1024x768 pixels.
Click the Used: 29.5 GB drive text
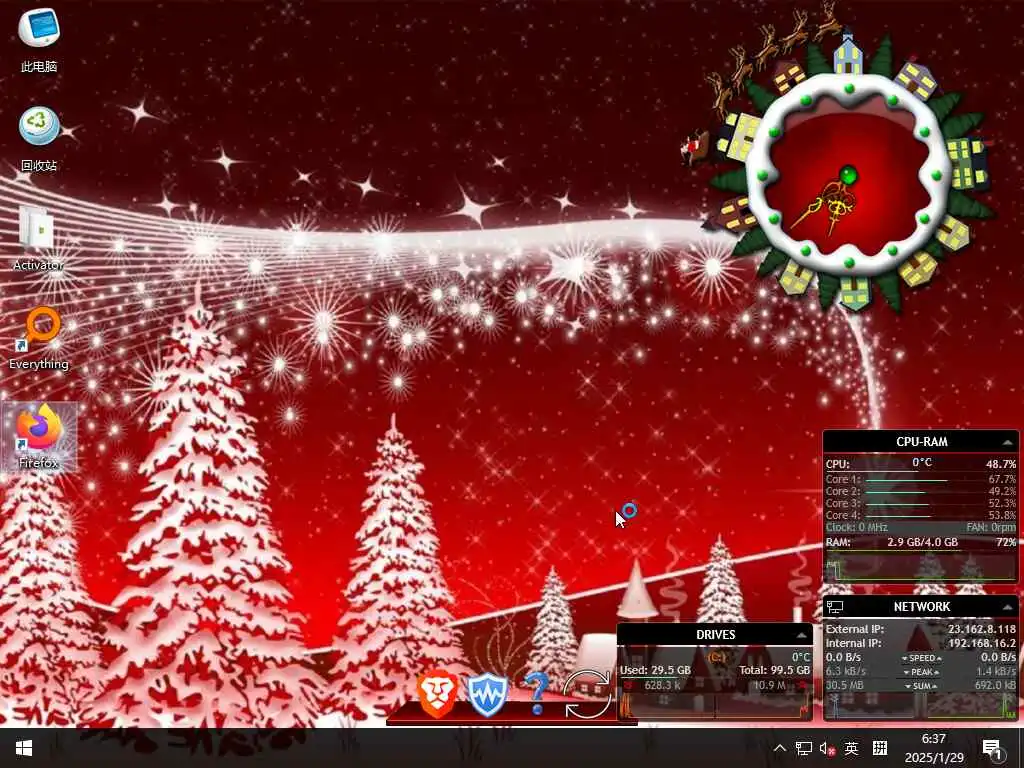click(655, 670)
